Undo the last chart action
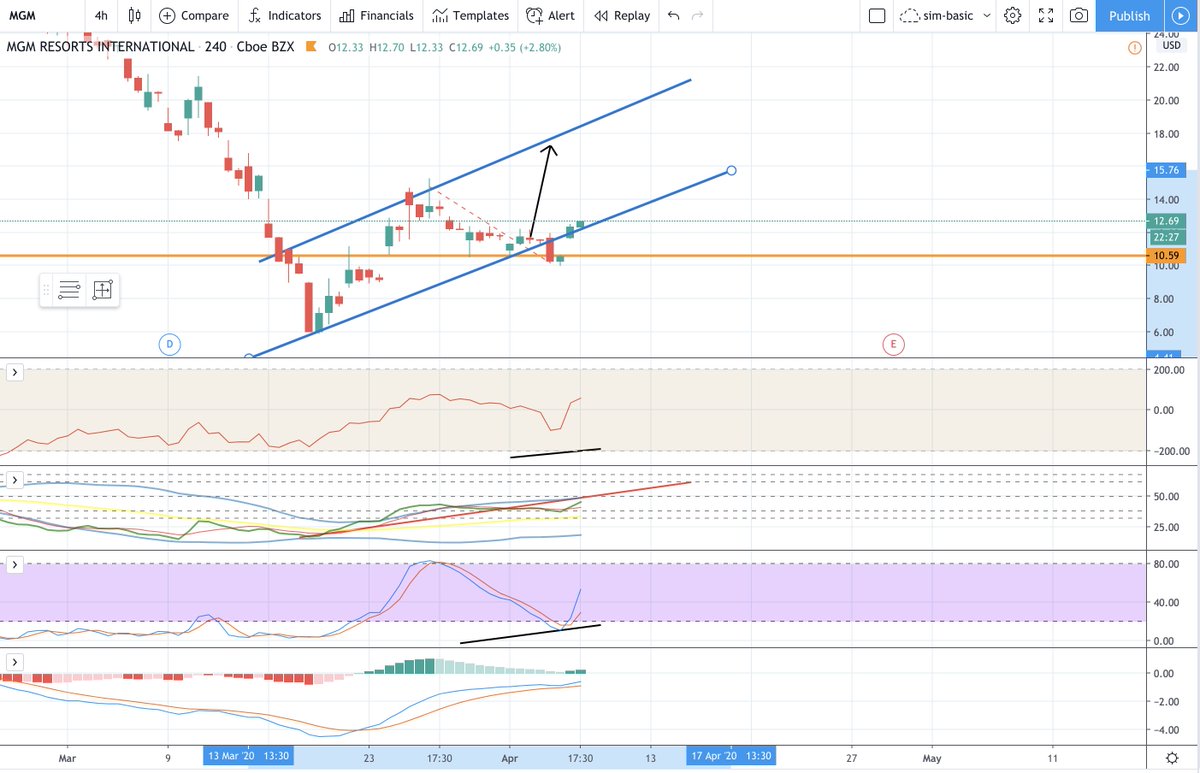The width and height of the screenshot is (1200, 773). pyautogui.click(x=673, y=16)
